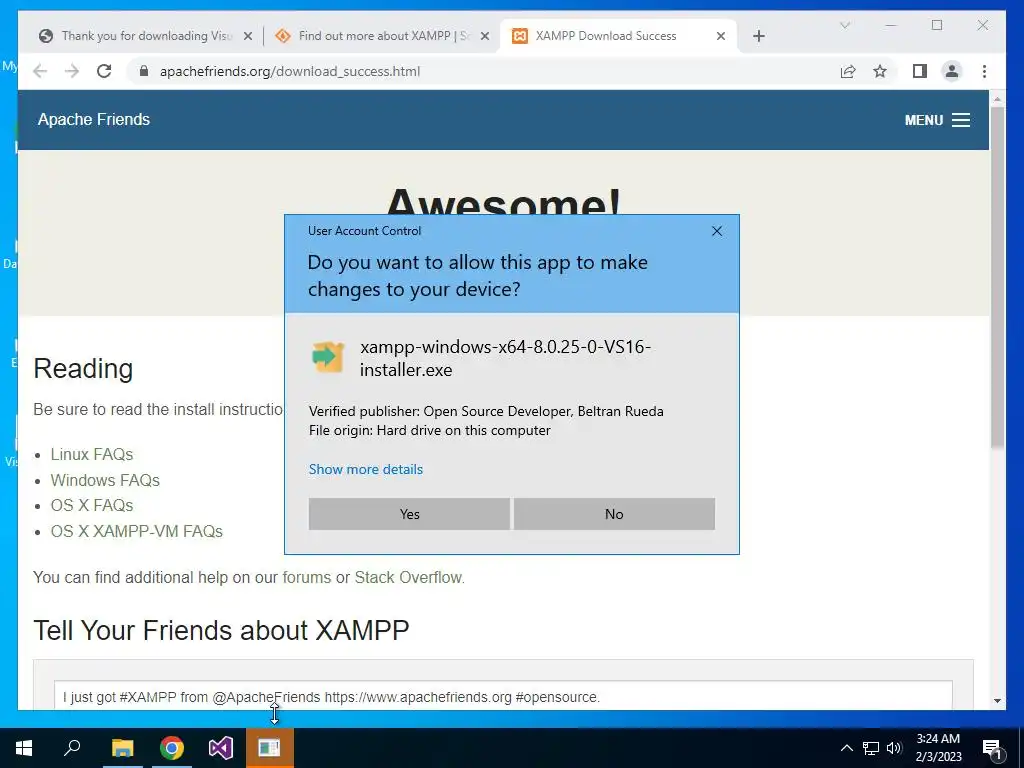Open Windows Start menu
Screen dimensions: 1024x768
pos(24,748)
